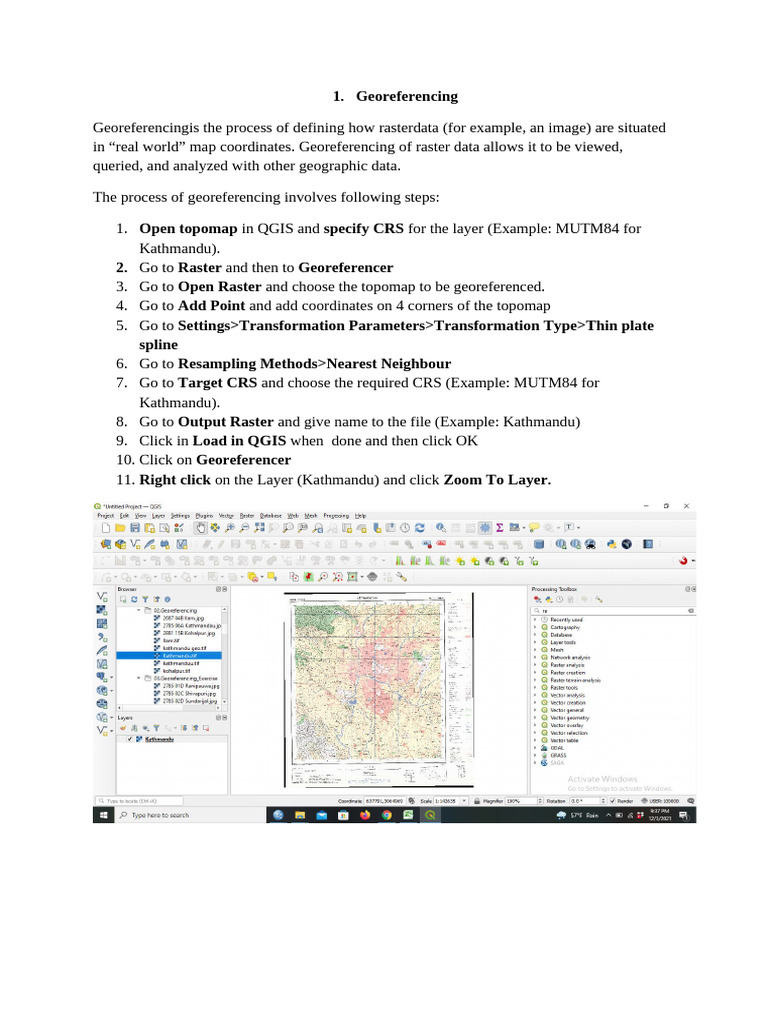Click the Filter Legend icon in Layers panel
The height and width of the screenshot is (1024, 768).
point(156,728)
